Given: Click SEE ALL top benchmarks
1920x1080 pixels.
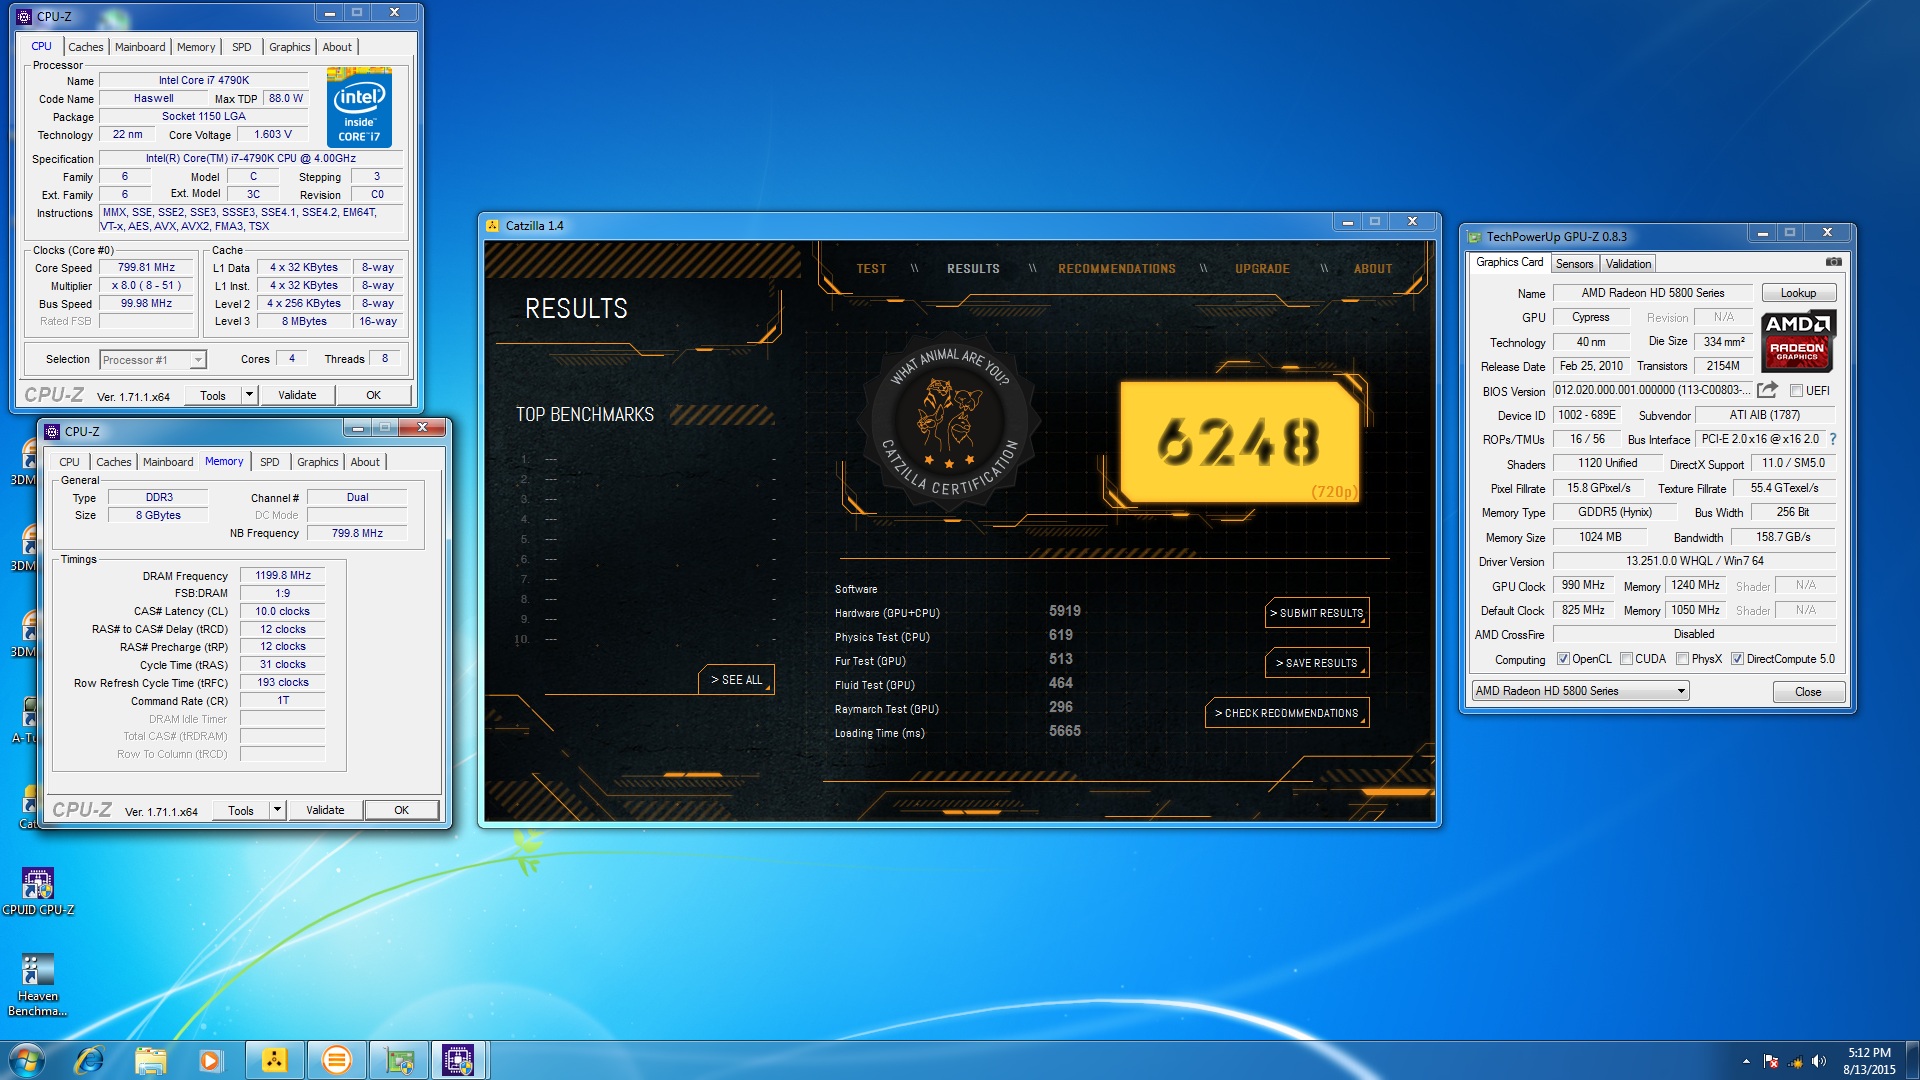Looking at the screenshot, I should click(x=736, y=680).
